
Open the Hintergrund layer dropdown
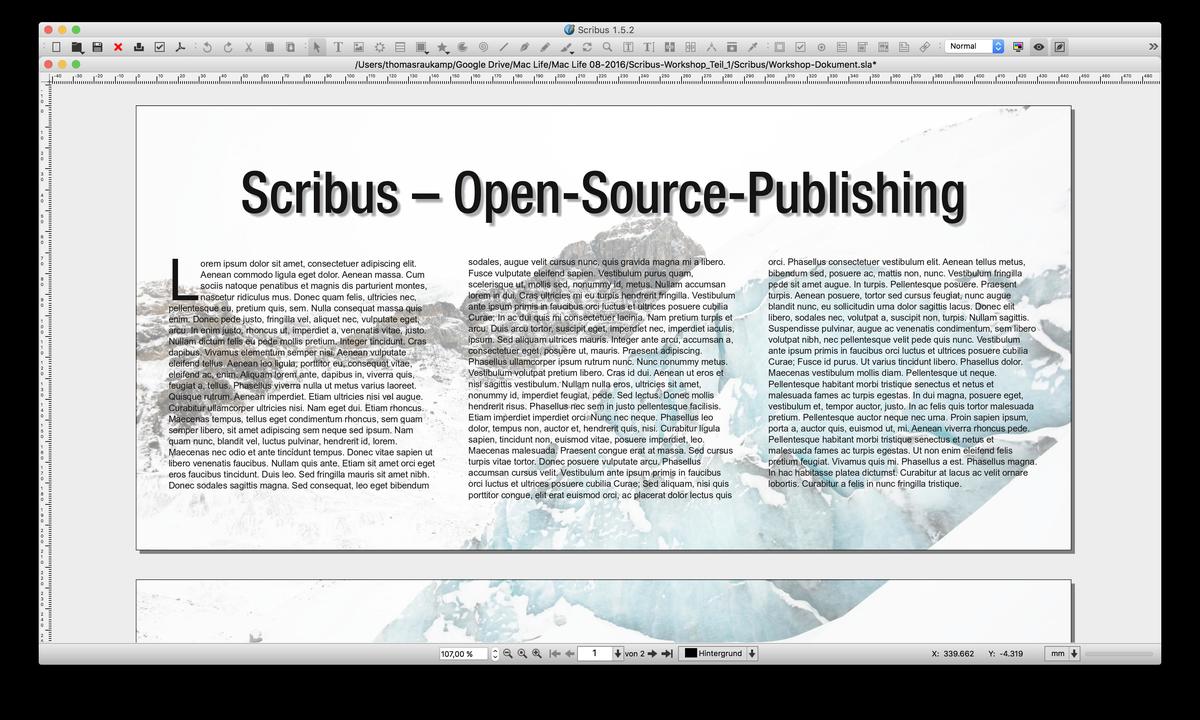coord(718,653)
